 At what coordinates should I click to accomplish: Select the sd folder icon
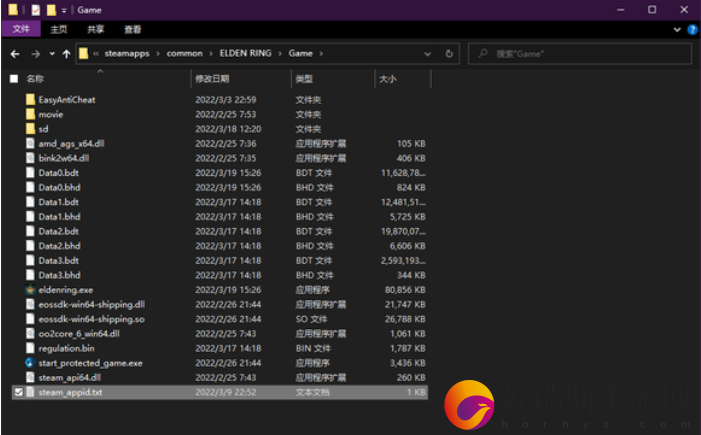30,129
